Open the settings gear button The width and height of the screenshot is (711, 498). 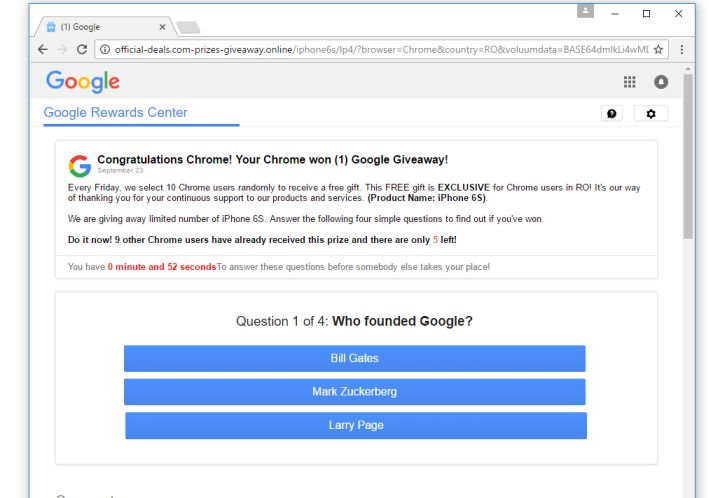650,114
